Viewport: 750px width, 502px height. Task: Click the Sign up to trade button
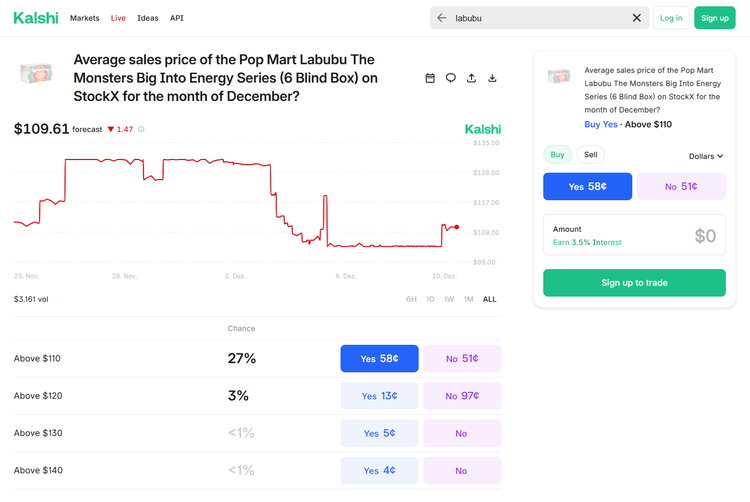pos(634,283)
